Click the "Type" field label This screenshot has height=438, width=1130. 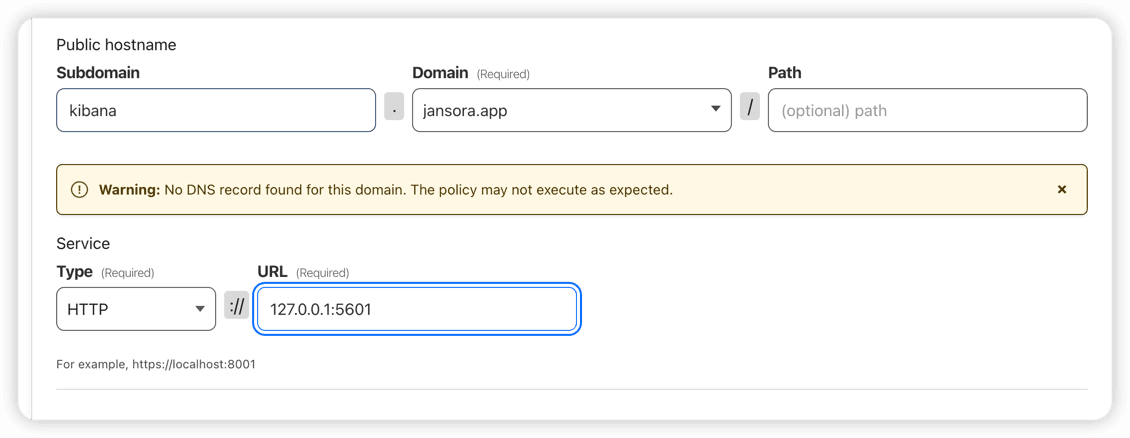pos(74,272)
